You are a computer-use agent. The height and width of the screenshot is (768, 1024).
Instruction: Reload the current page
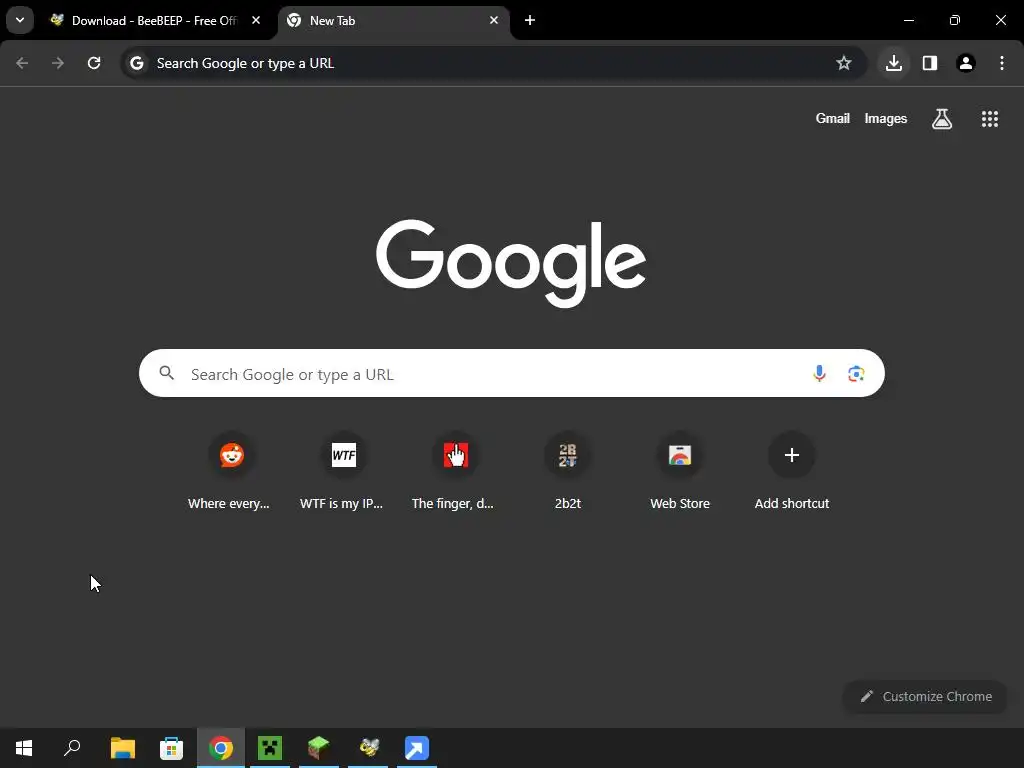click(x=94, y=63)
